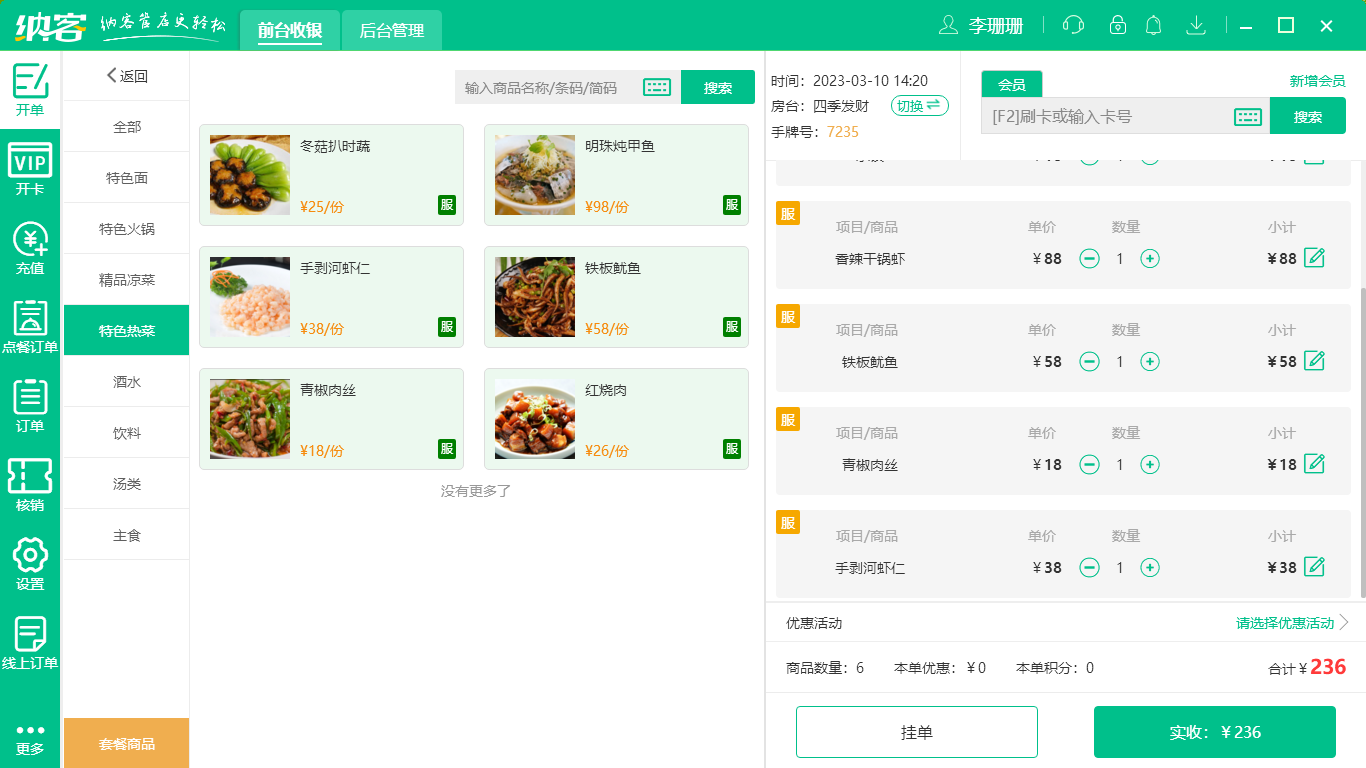Open the 订单 orders sidebar icon

30,406
